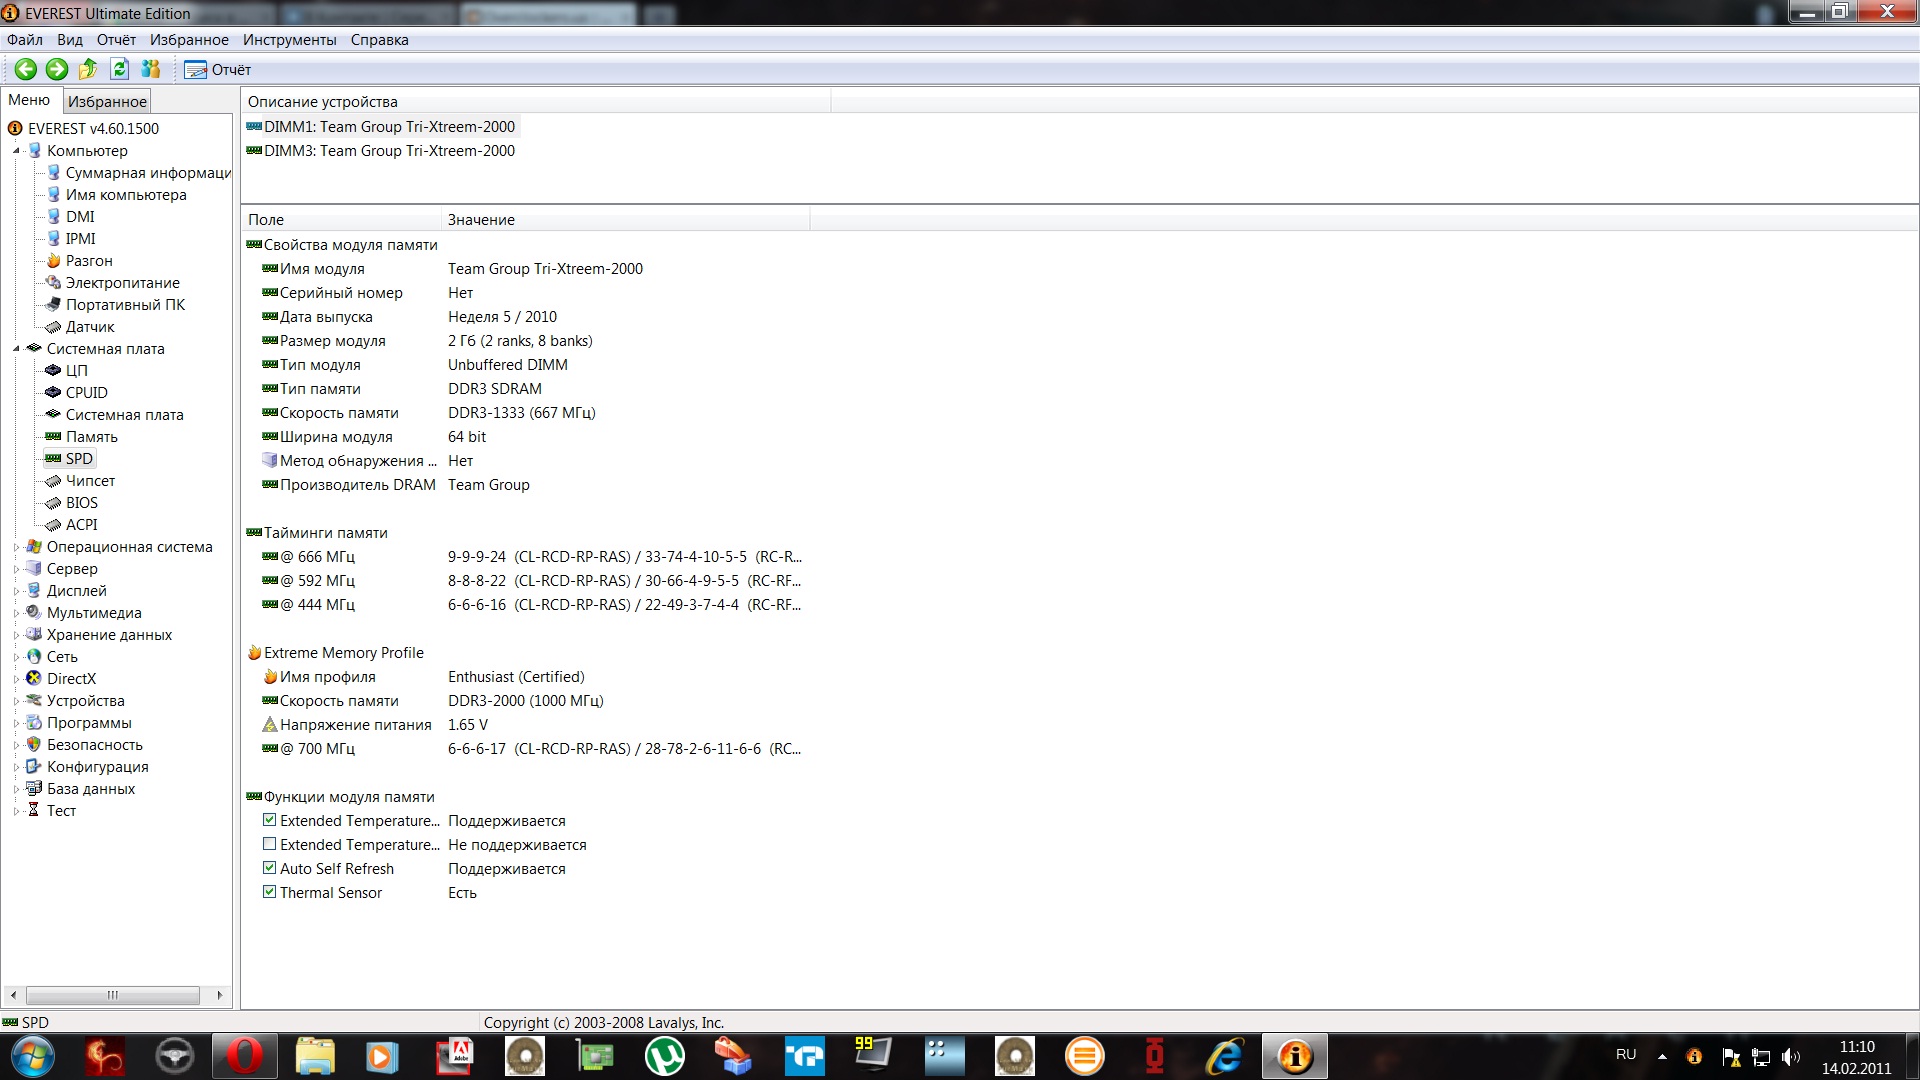Click the volume speaker tray icon
1920x1080 pixels.
pyautogui.click(x=1790, y=1056)
